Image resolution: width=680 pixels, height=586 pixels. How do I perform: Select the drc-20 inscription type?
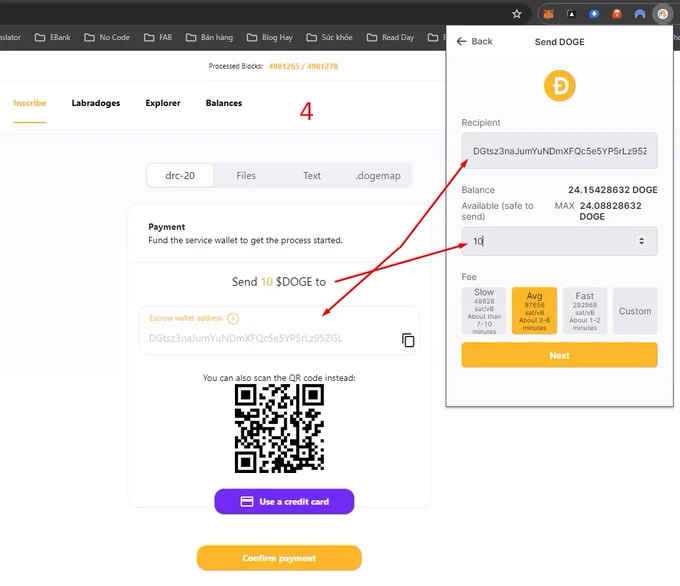(x=180, y=175)
